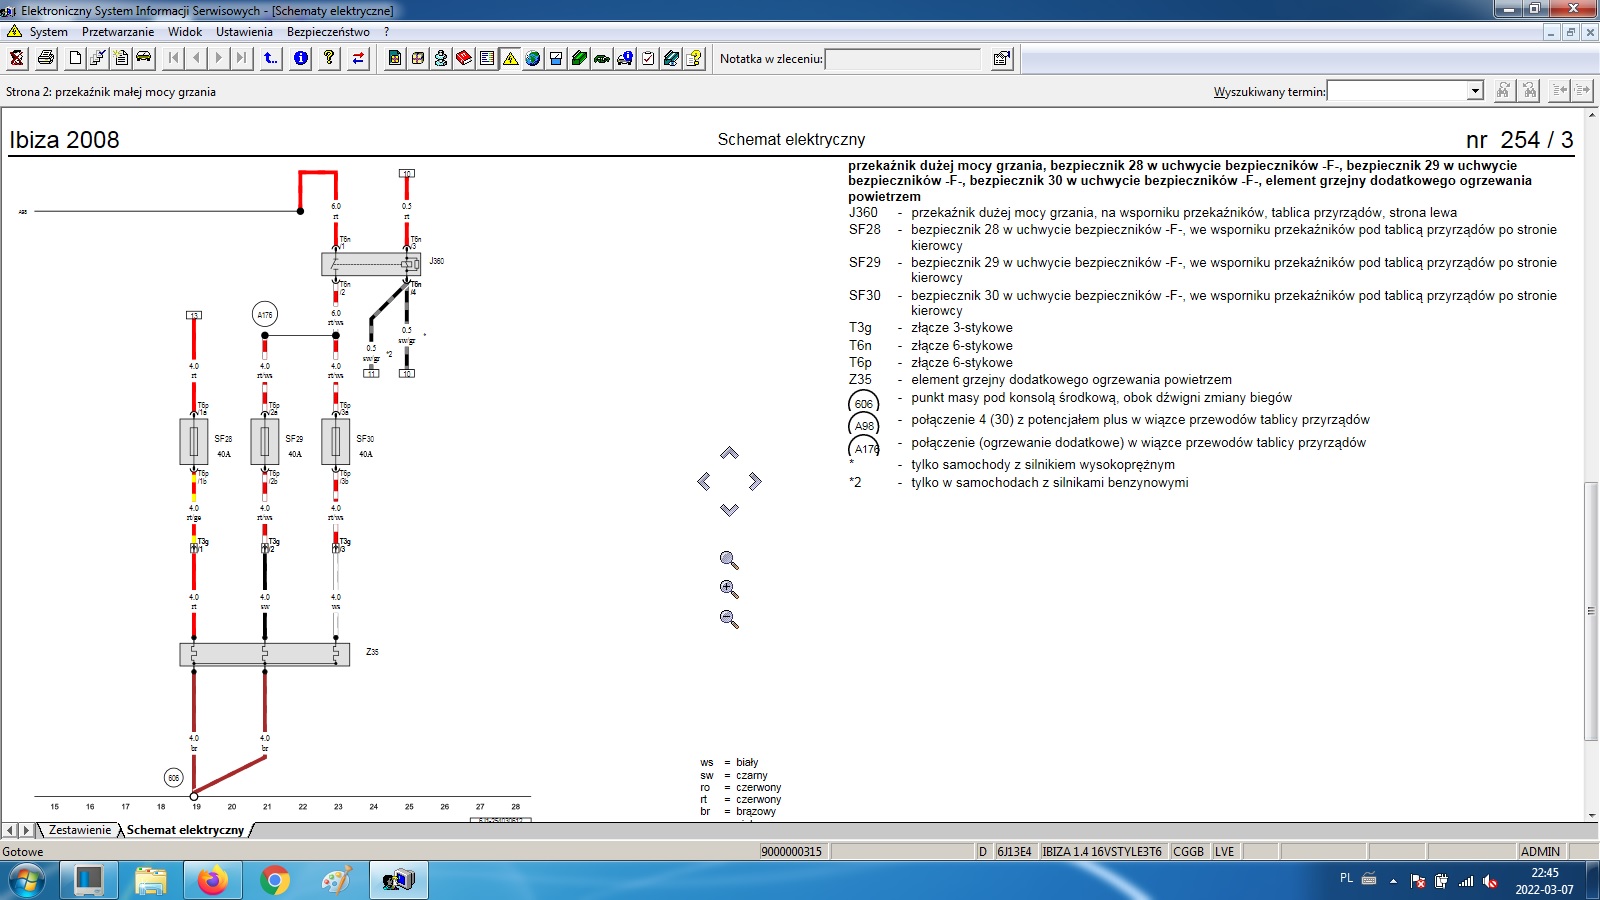Open the yellow question mark help icon
Screen dimensions: 1600x900
click(329, 58)
